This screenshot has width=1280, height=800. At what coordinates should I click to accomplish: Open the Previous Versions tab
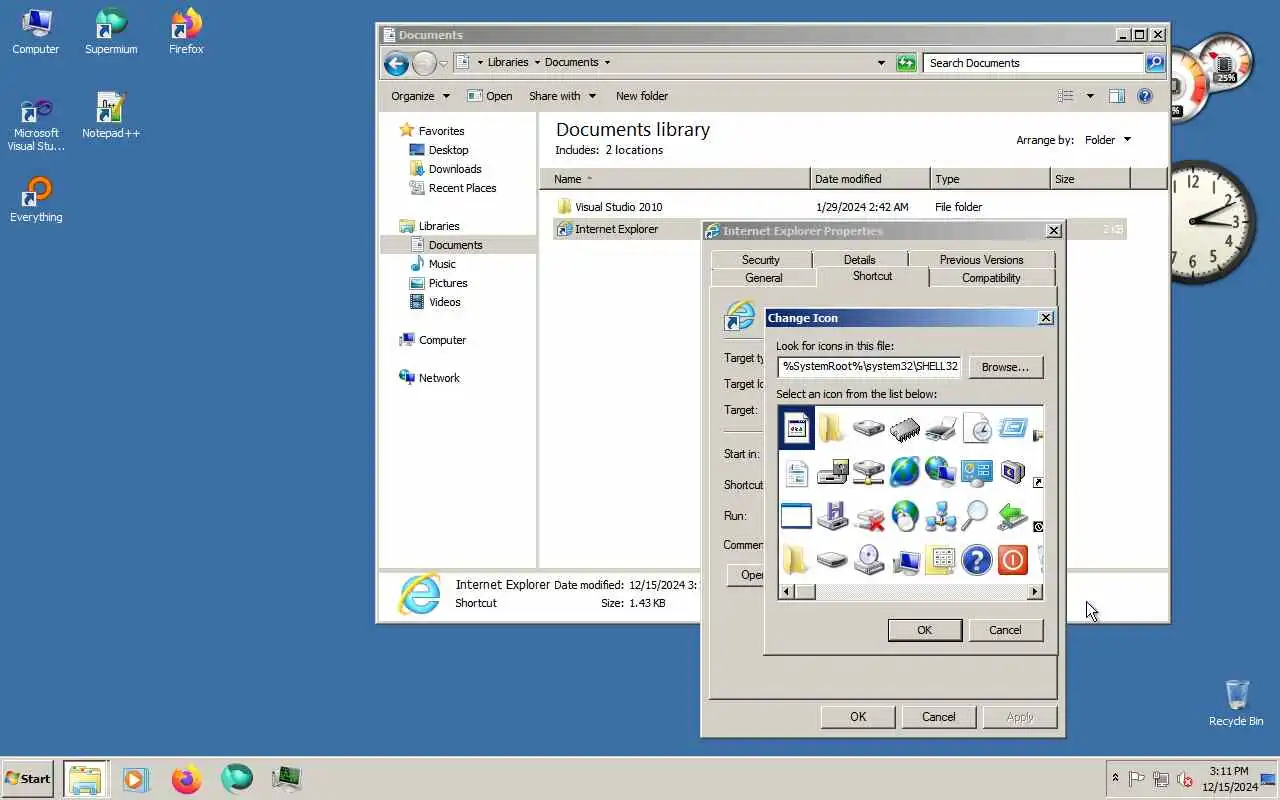[981, 259]
